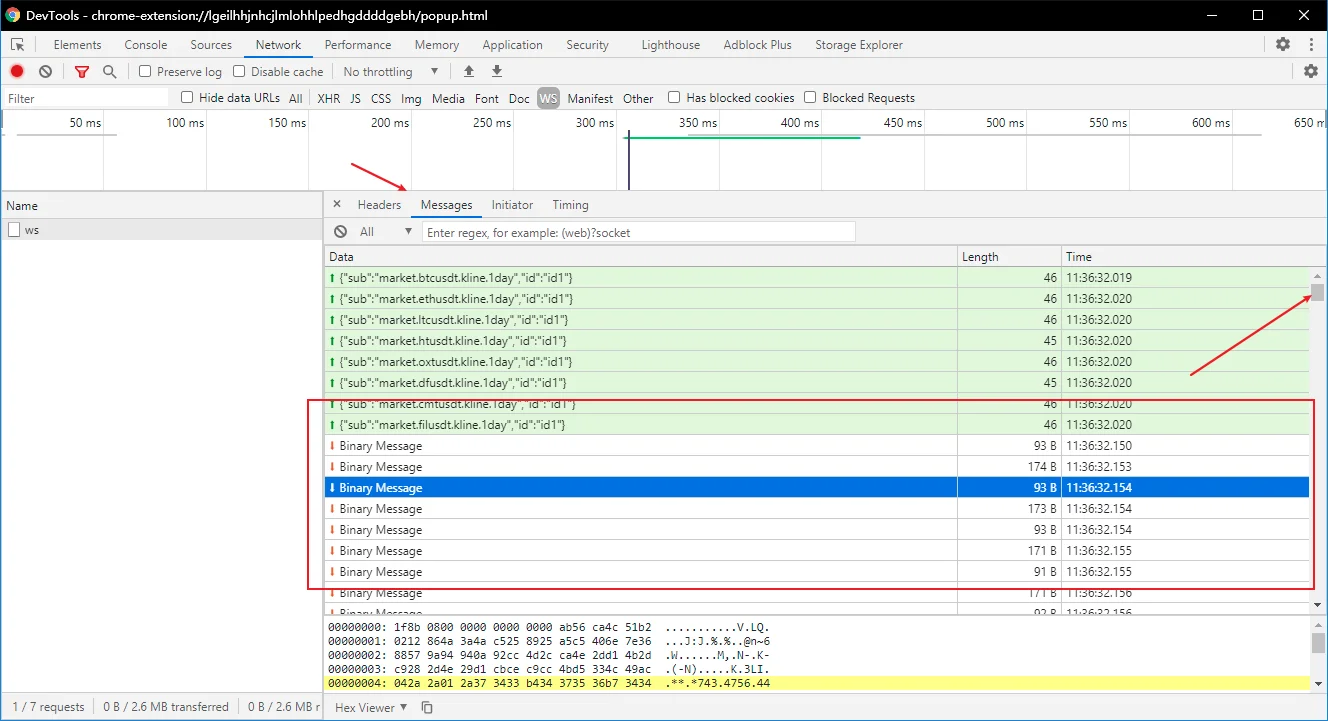
Task: Show All request types filter
Action: 296,98
